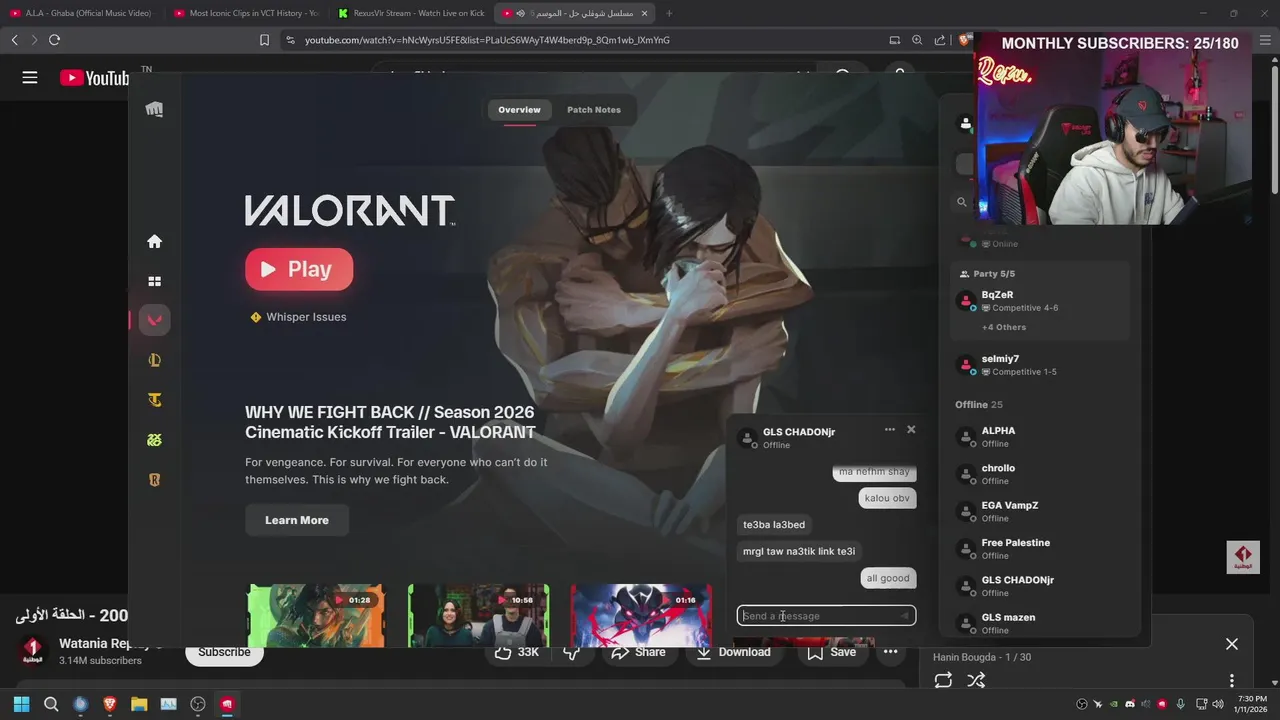Close the YouTube playlist panel
1280x720 pixels.
pyautogui.click(x=1232, y=644)
